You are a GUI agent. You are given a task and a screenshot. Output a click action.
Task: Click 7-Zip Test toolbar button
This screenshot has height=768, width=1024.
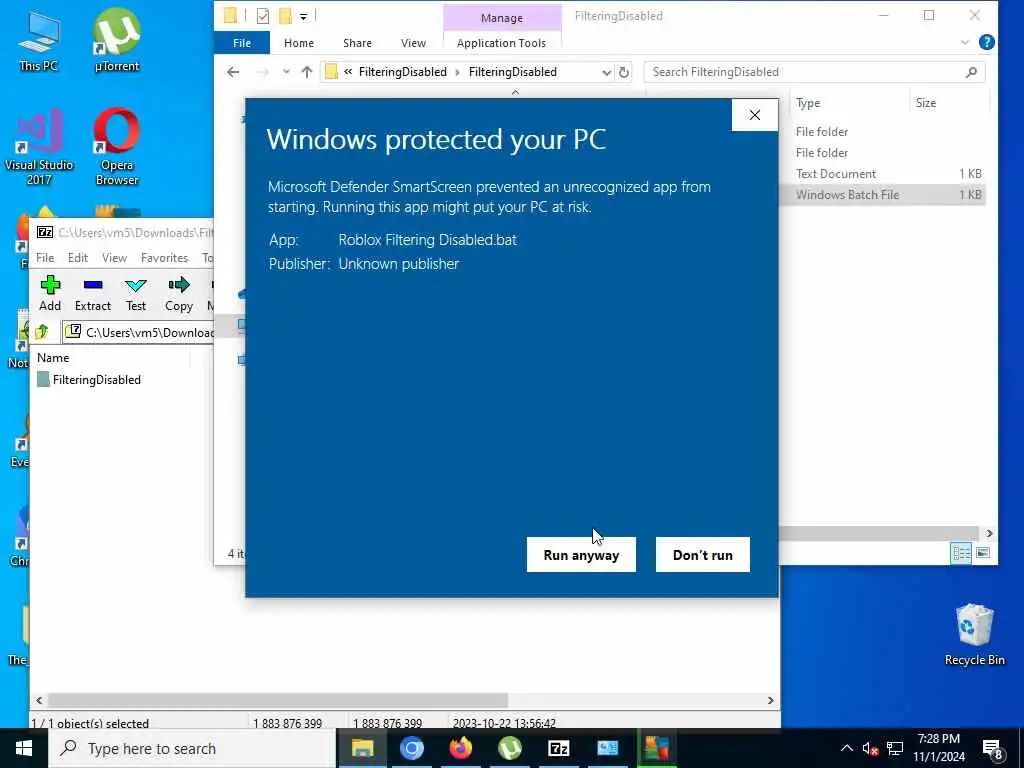point(136,293)
